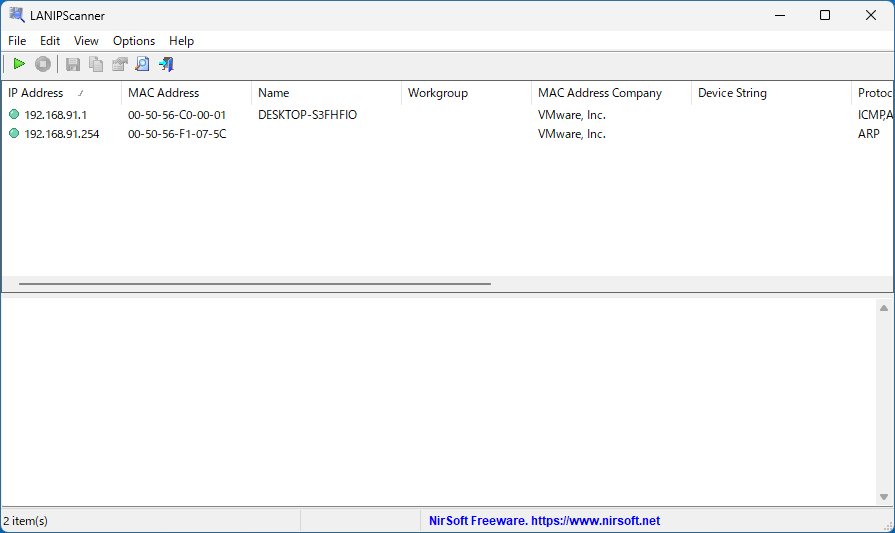Screen dimensions: 895x533
Task: Click the DESKTOP-S3FHFIO name cell
Action: 307,115
